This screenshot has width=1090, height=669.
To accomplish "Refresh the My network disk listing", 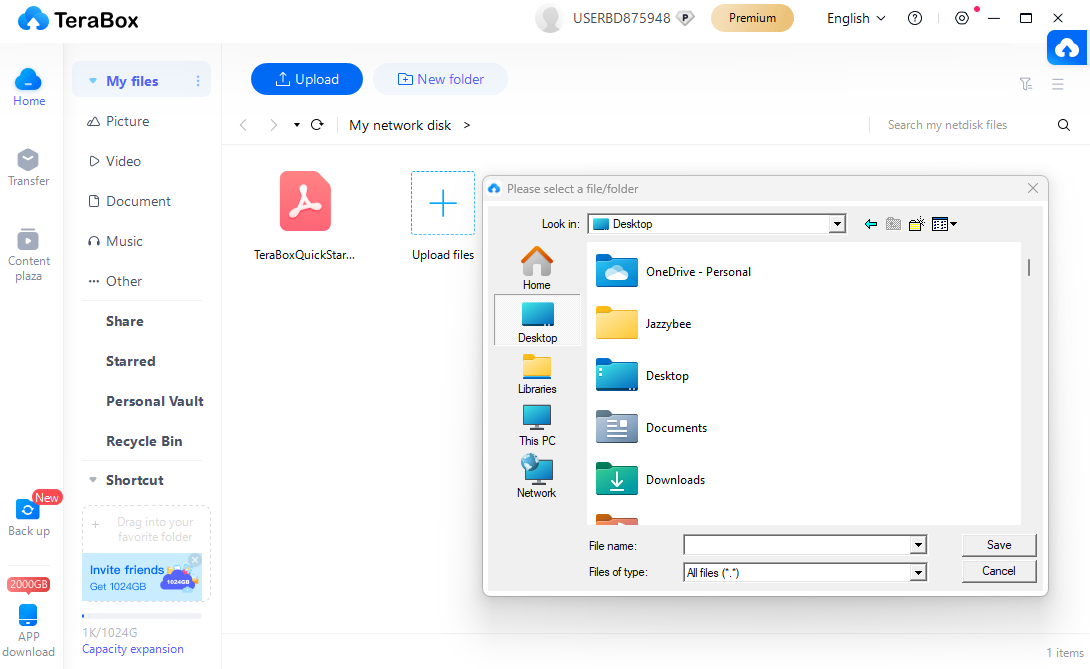I will [x=317, y=124].
